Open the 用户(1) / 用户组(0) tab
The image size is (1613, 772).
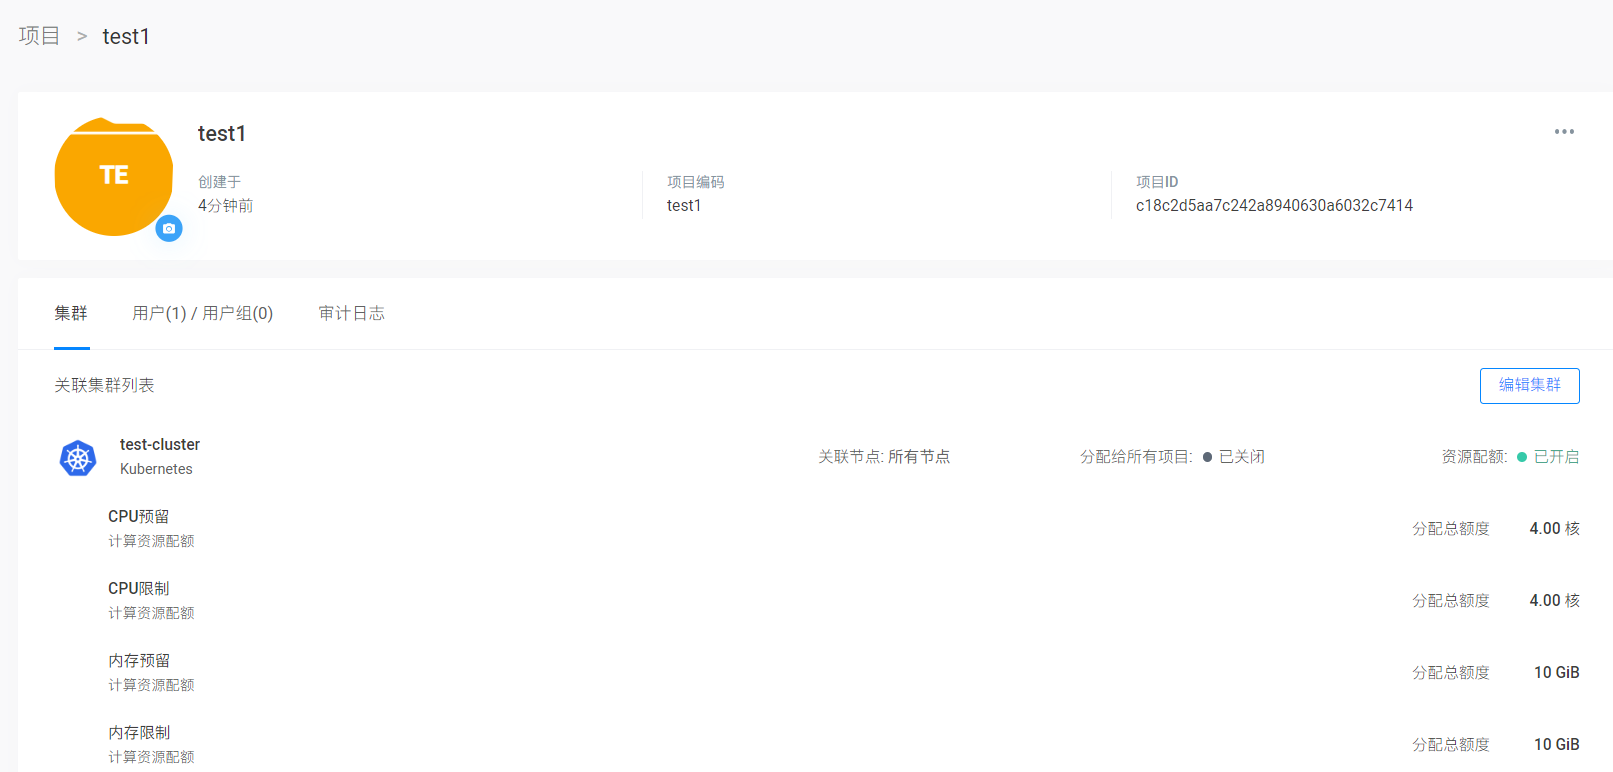pyautogui.click(x=202, y=313)
